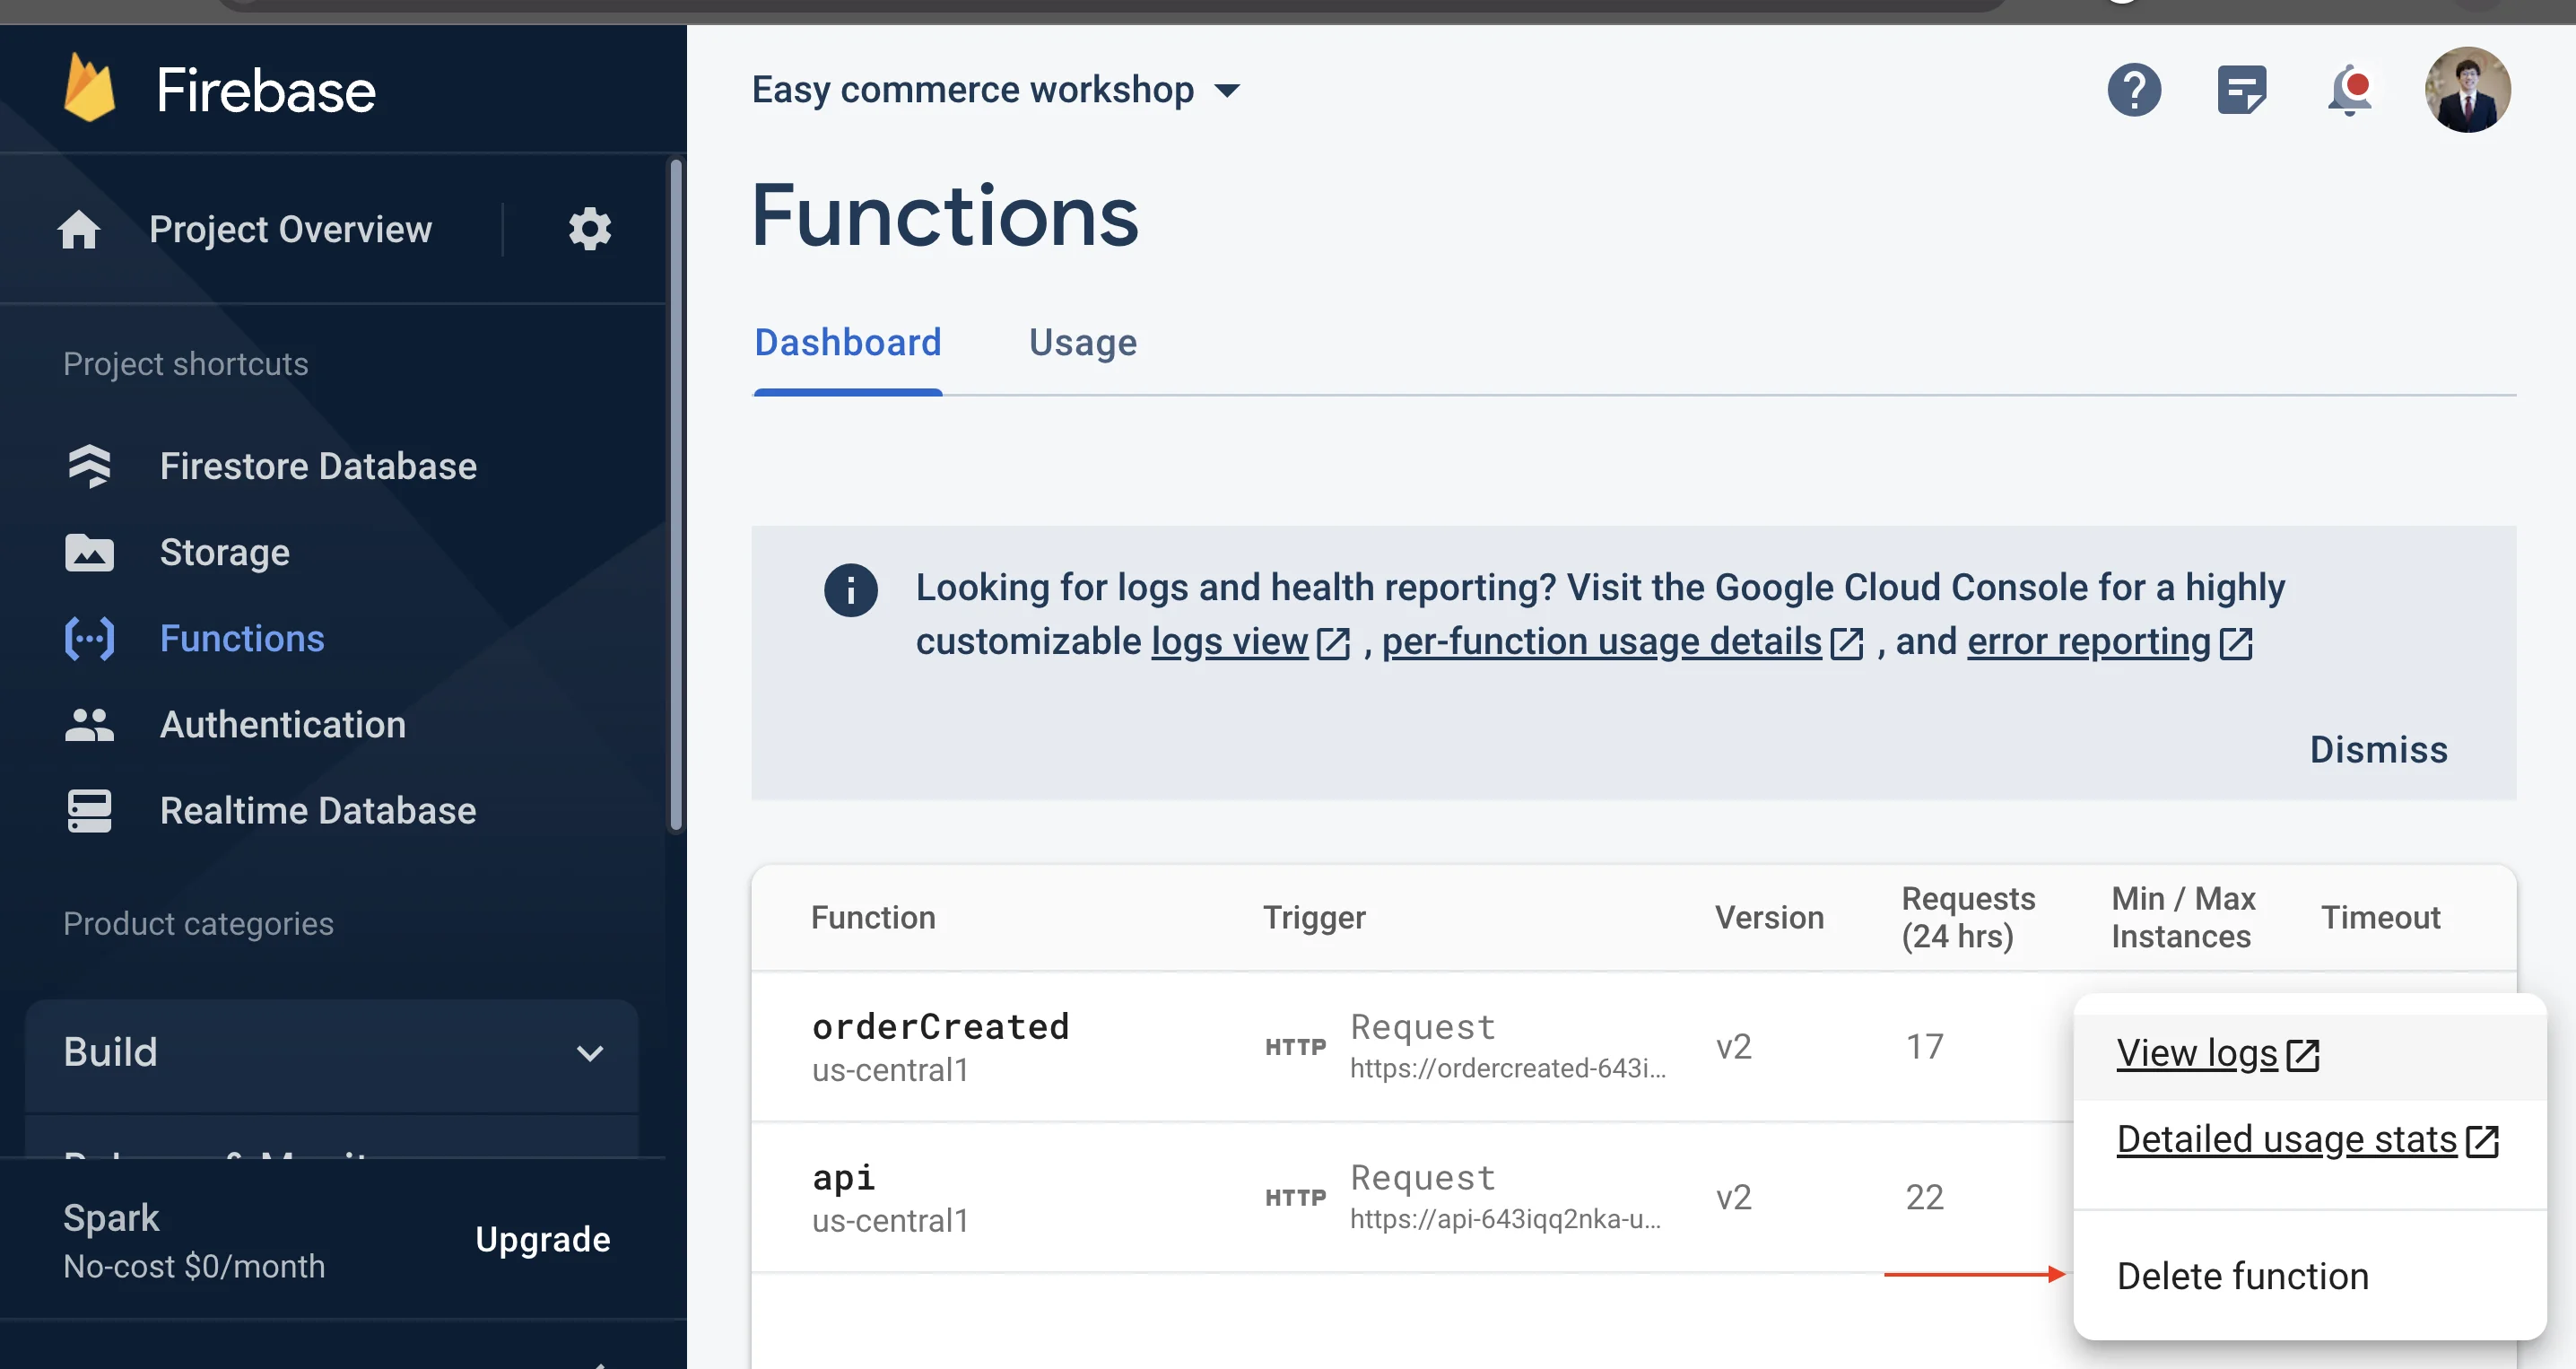Click the Firebase wordmark
Image resolution: width=2576 pixels, height=1369 pixels.
pyautogui.click(x=266, y=90)
